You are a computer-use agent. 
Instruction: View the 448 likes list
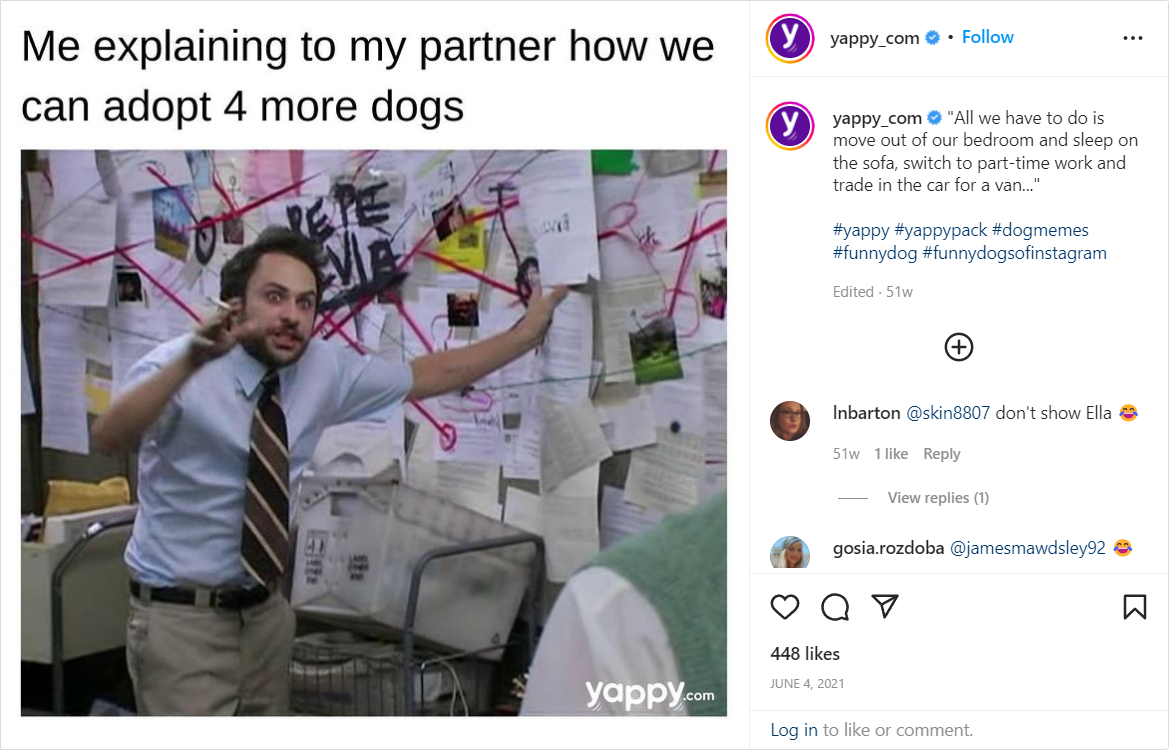[805, 654]
